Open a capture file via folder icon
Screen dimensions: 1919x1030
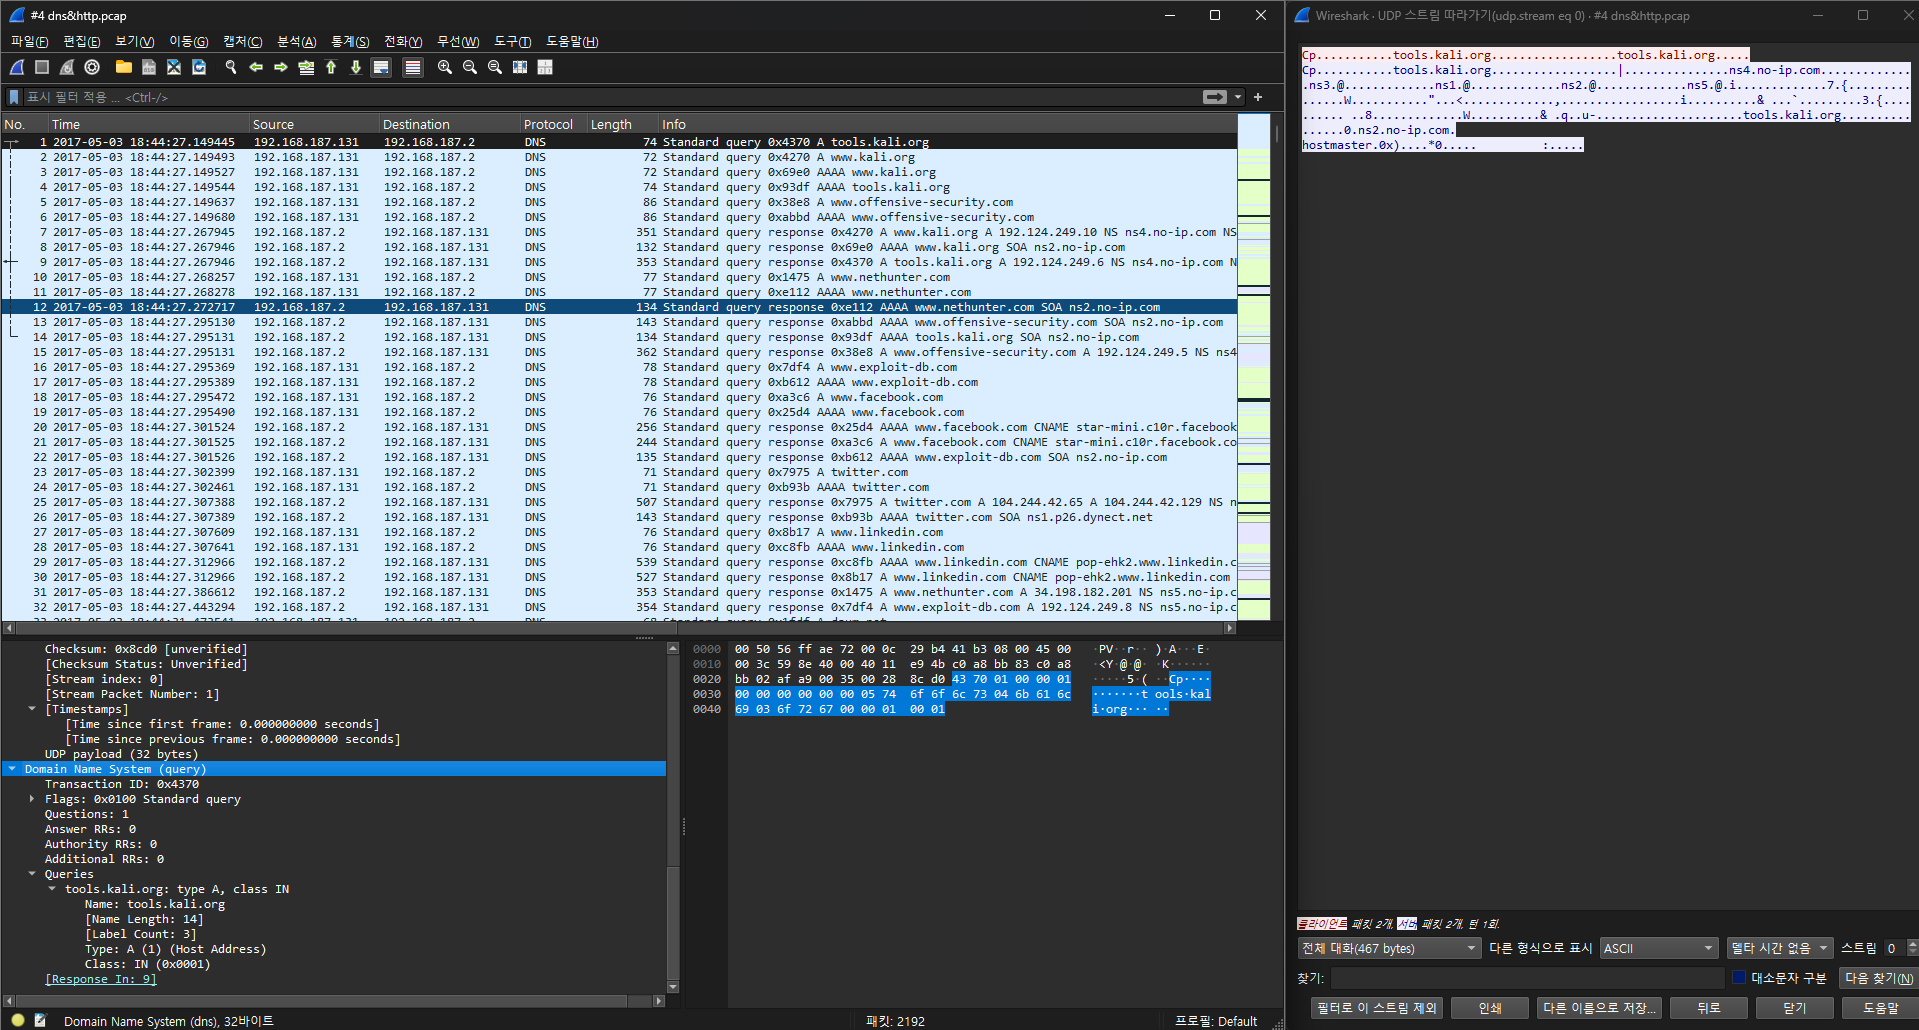tap(123, 67)
